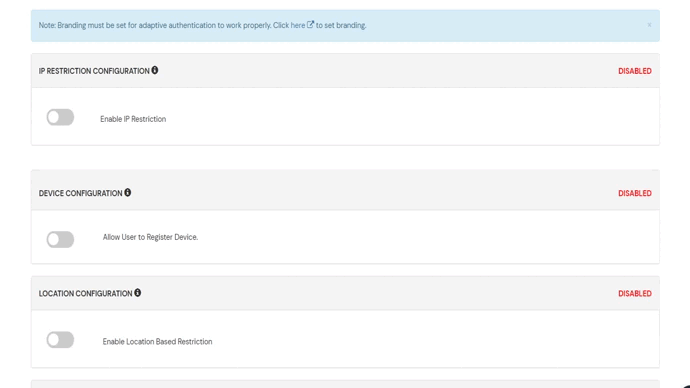Image resolution: width=690 pixels, height=388 pixels.
Task: Dismiss the branding note banner
Action: click(x=649, y=25)
